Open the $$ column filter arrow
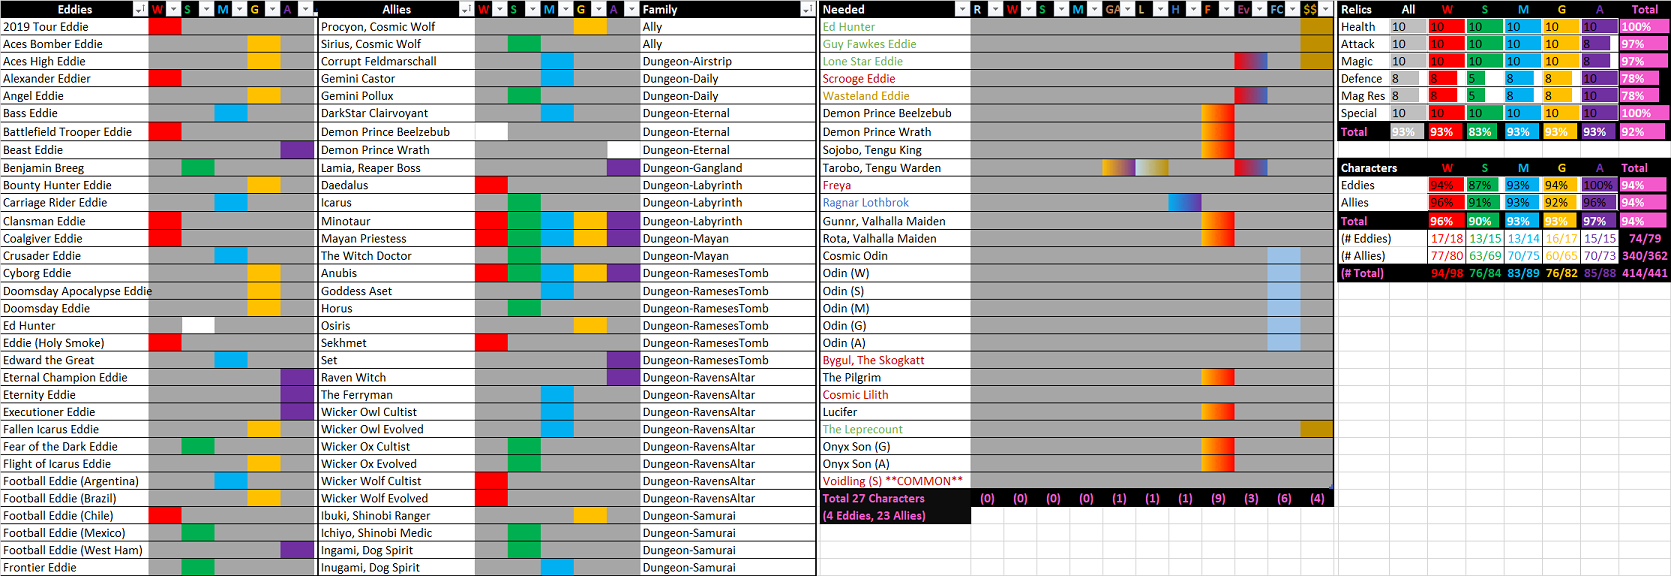Screen dimensions: 1671x576 (x=1325, y=9)
